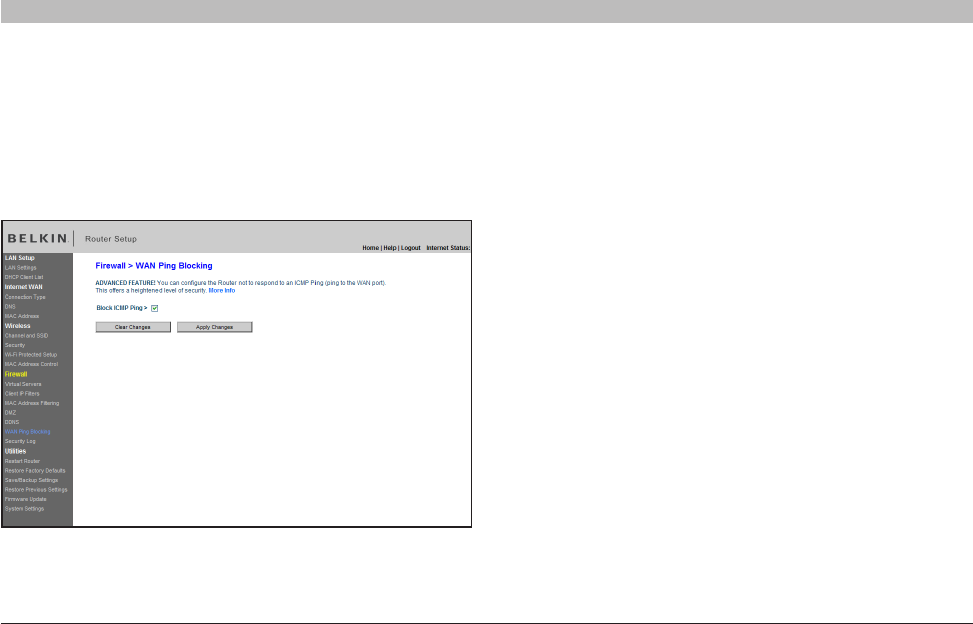Open Client IP Filters page
The image size is (973, 624).
point(22,393)
